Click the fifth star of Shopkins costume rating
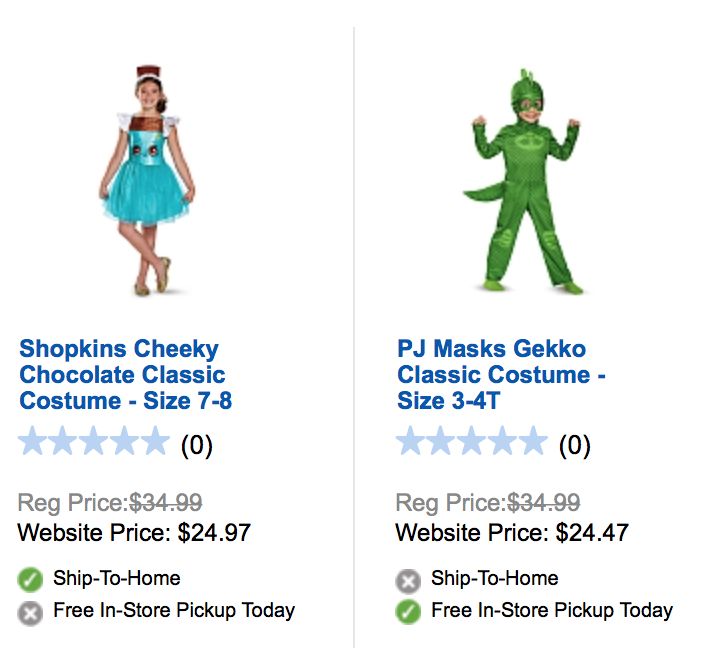This screenshot has height=648, width=704. tap(153, 442)
